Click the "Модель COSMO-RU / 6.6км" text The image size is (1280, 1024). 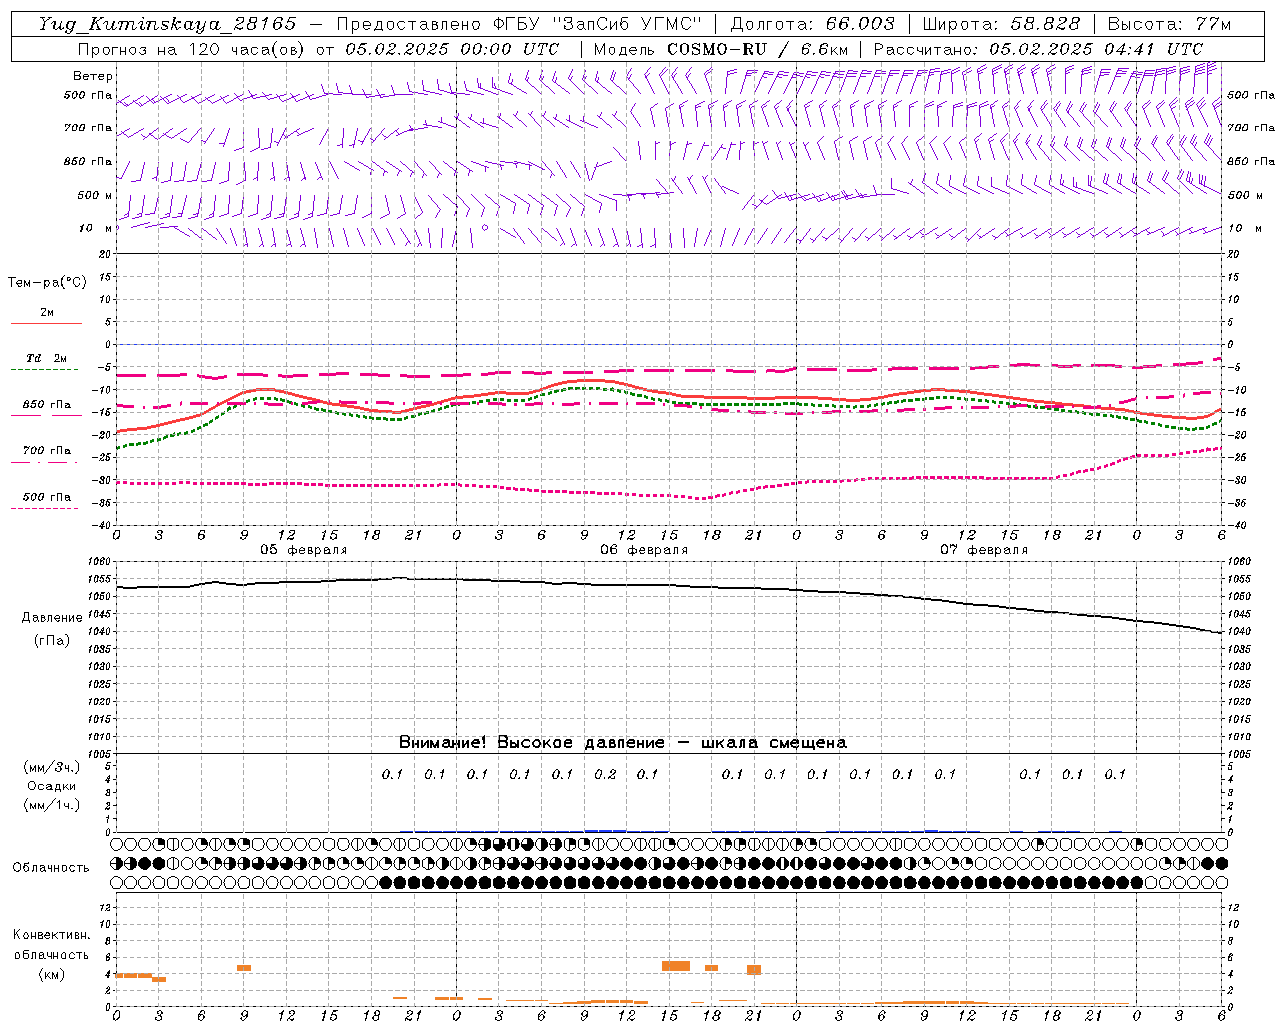click(721, 49)
